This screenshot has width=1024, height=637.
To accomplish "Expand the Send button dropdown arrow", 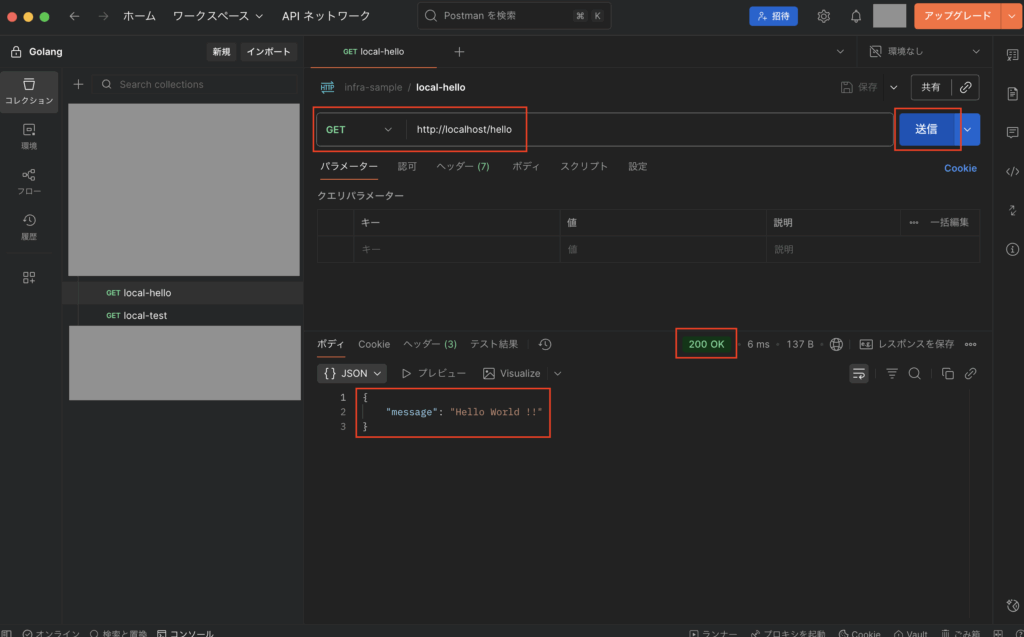I will (x=967, y=129).
